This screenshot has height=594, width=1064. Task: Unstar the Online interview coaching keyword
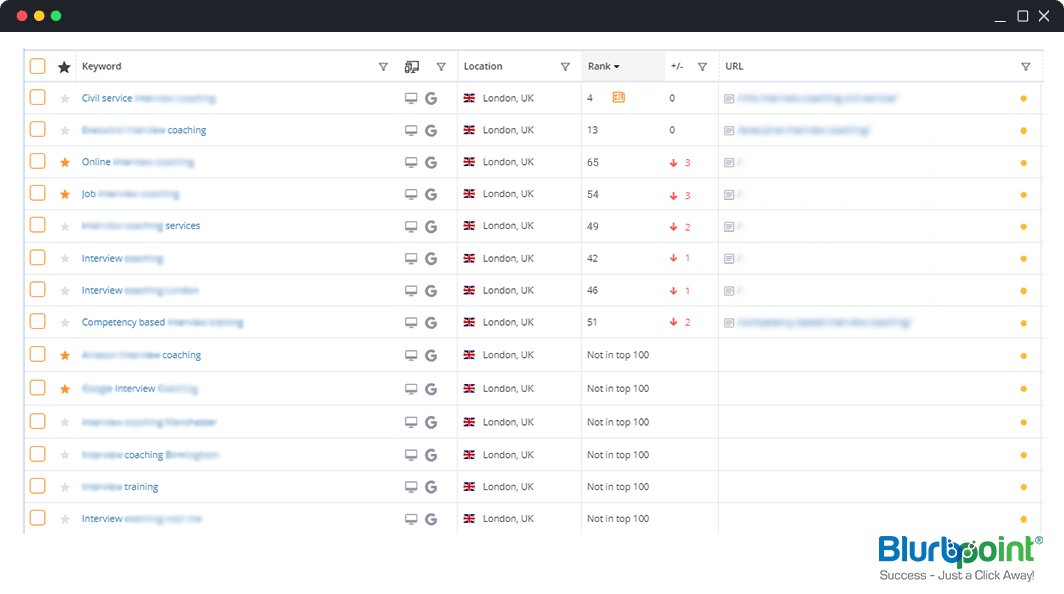click(x=65, y=162)
